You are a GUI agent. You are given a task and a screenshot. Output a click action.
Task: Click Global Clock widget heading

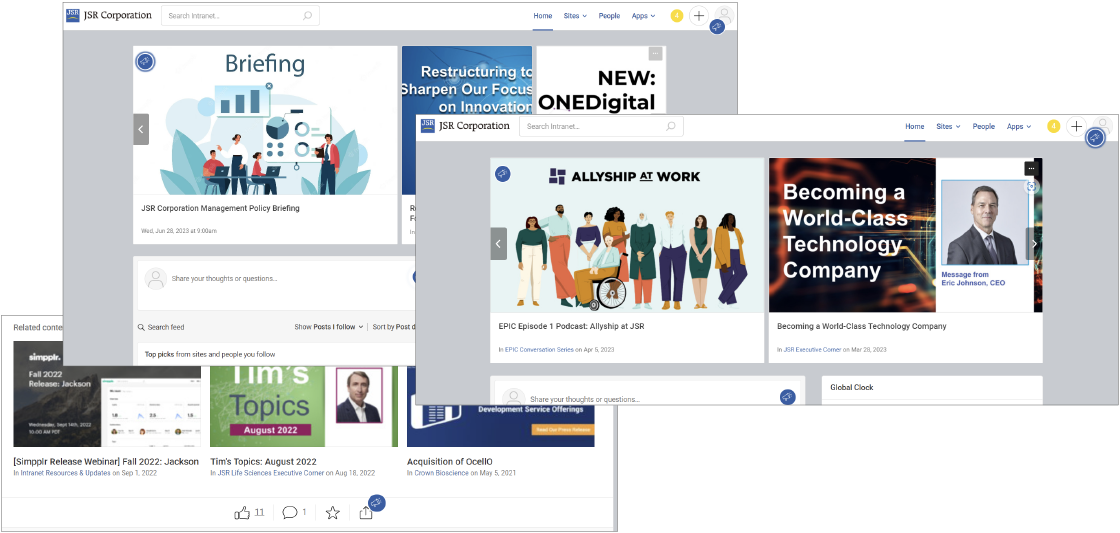click(851, 387)
